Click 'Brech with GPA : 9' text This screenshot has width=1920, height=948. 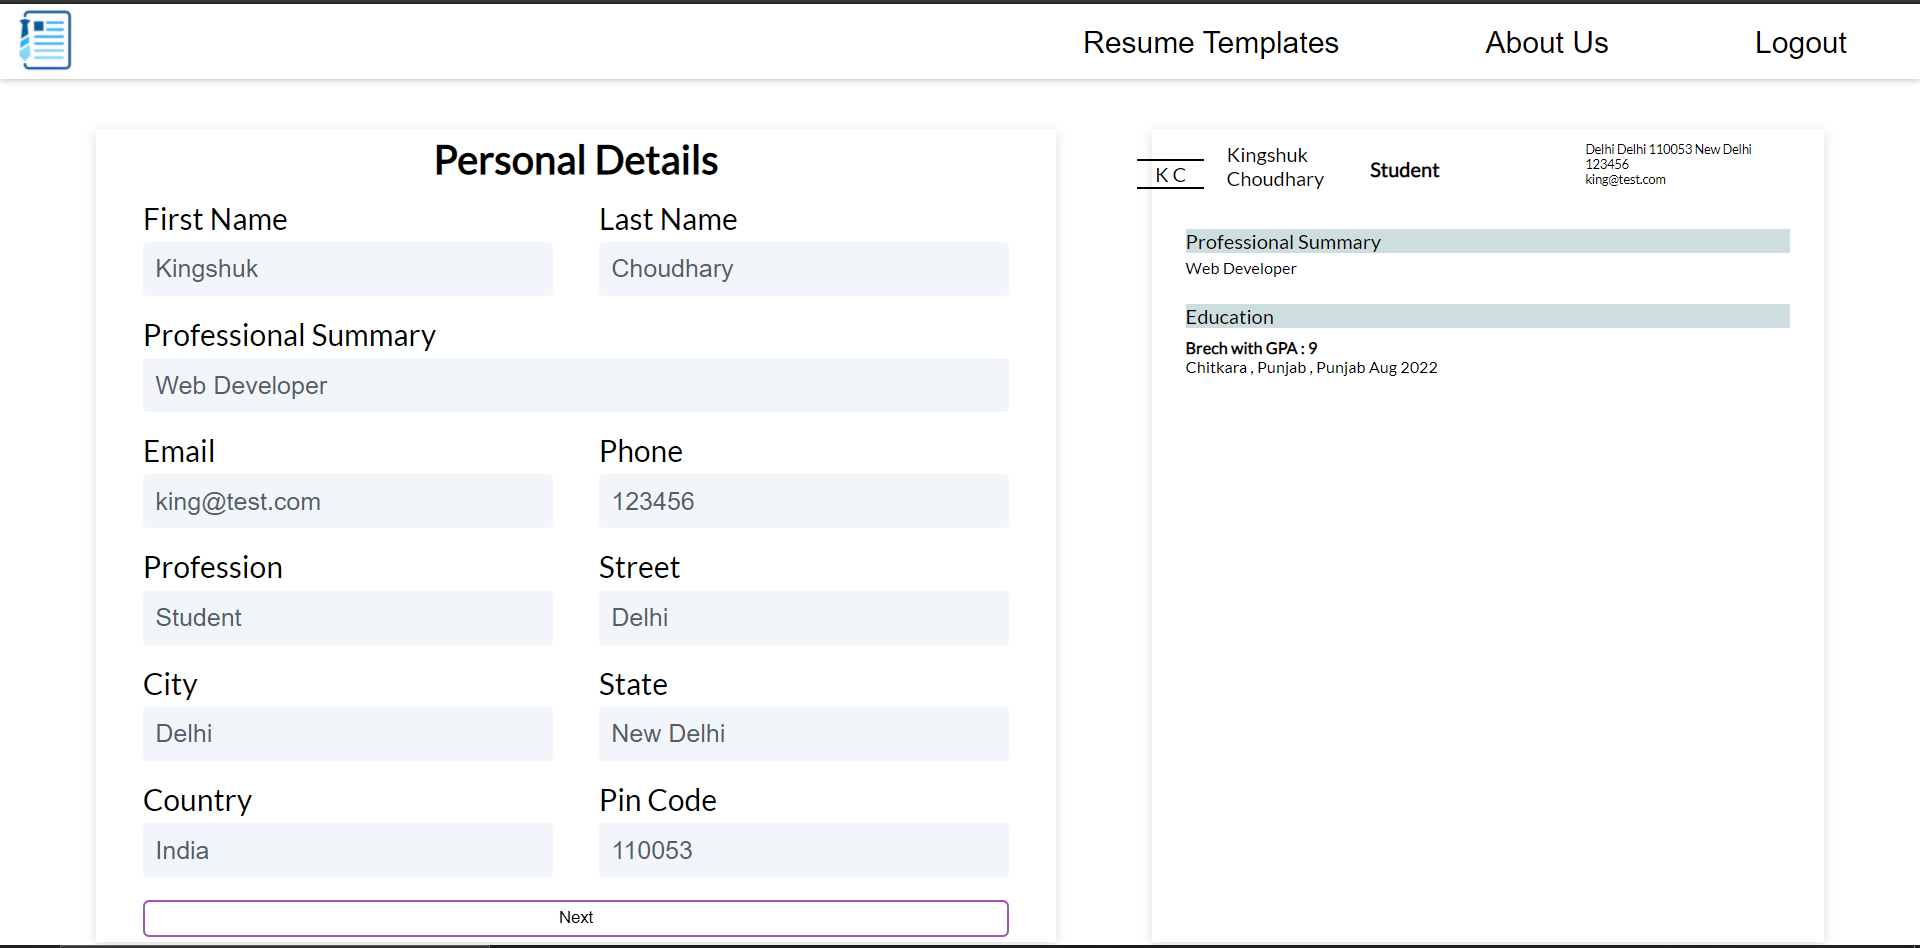click(1251, 348)
